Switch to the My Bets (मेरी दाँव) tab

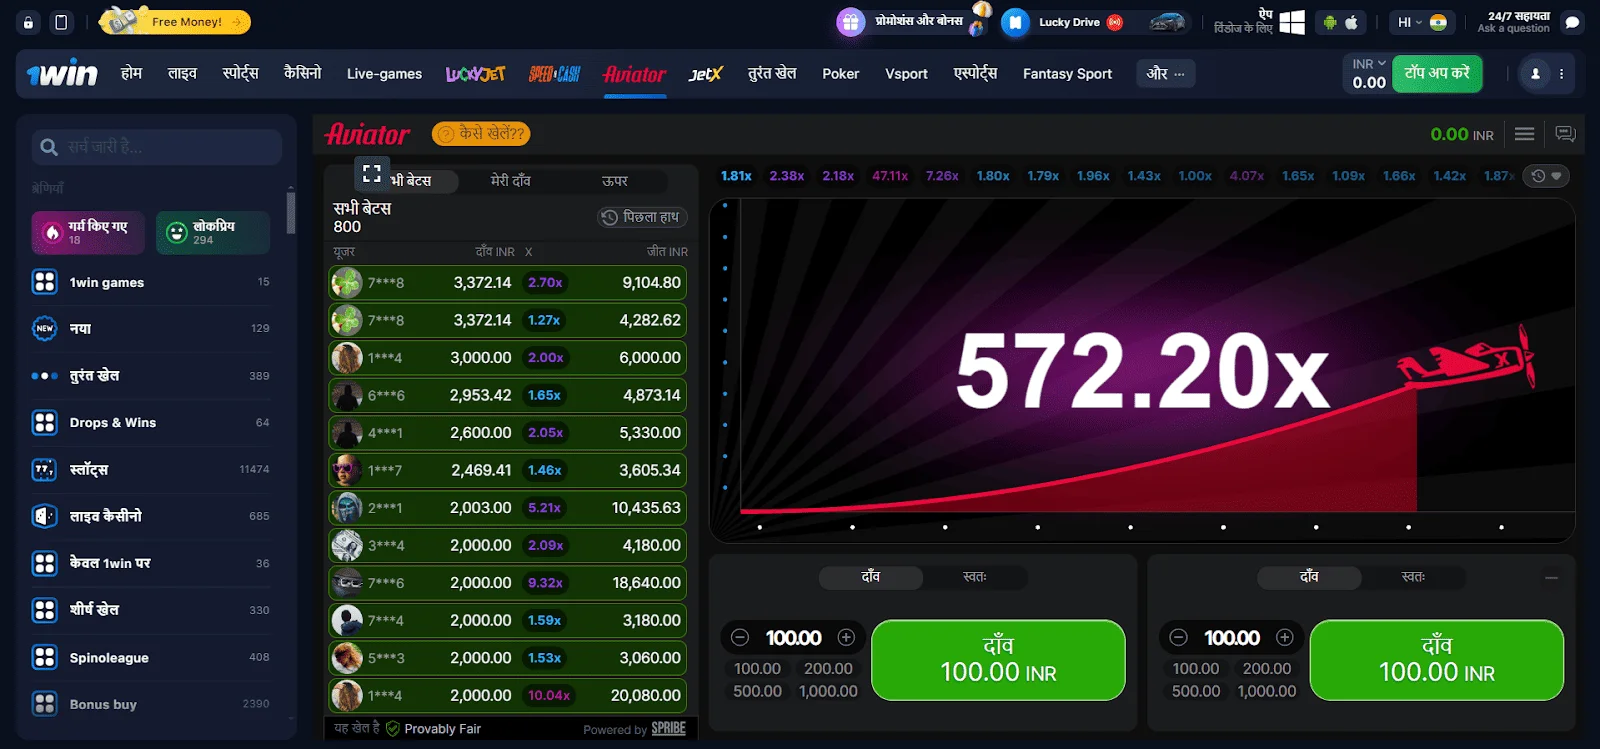[x=510, y=181]
